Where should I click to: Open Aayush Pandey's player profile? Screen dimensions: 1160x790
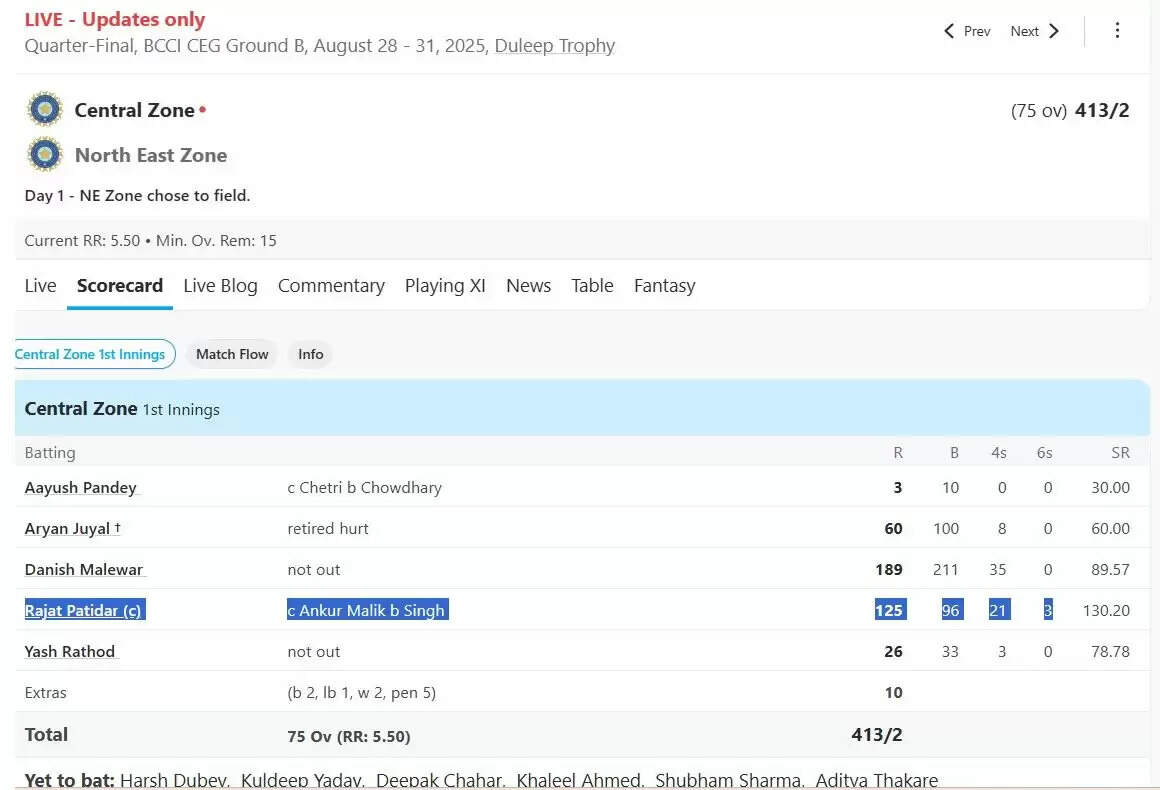click(x=81, y=487)
